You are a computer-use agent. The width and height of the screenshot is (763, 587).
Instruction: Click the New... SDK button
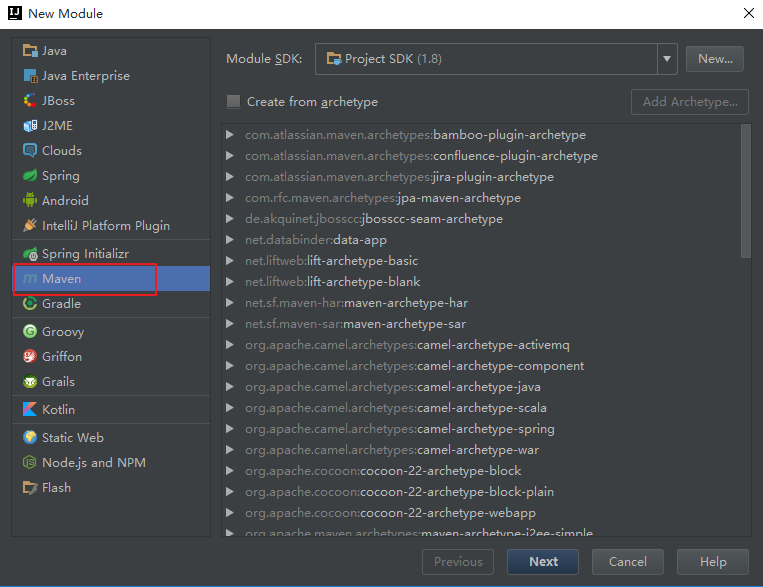coord(715,59)
